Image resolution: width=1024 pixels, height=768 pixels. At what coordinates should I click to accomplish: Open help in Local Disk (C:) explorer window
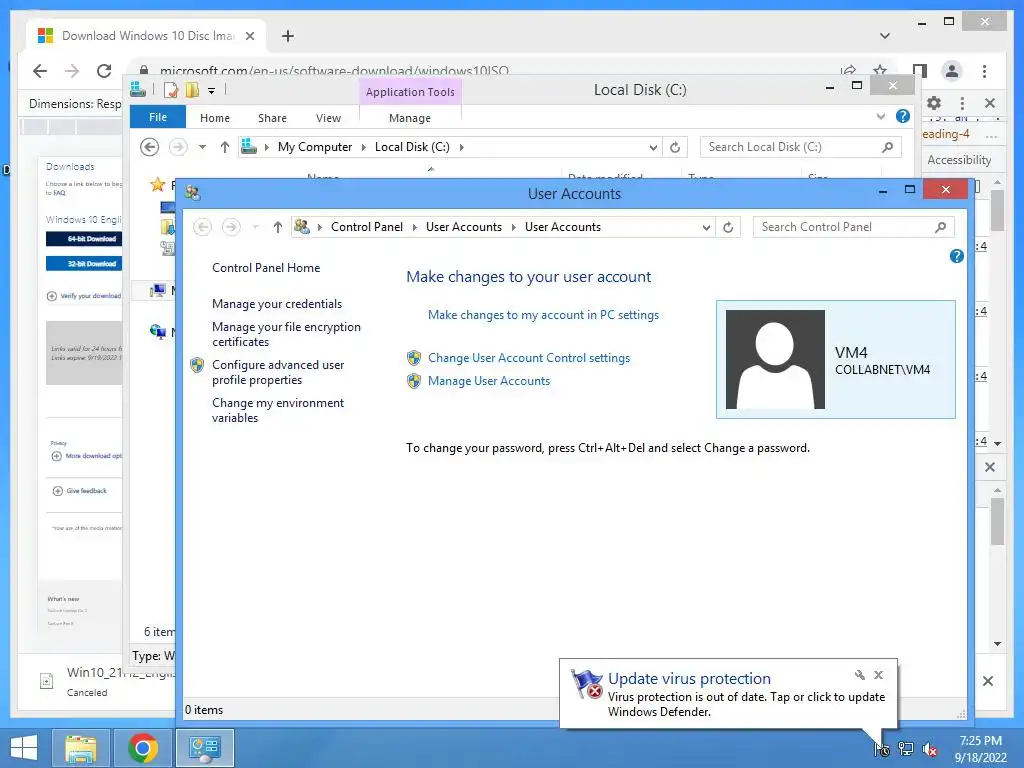[x=903, y=116]
